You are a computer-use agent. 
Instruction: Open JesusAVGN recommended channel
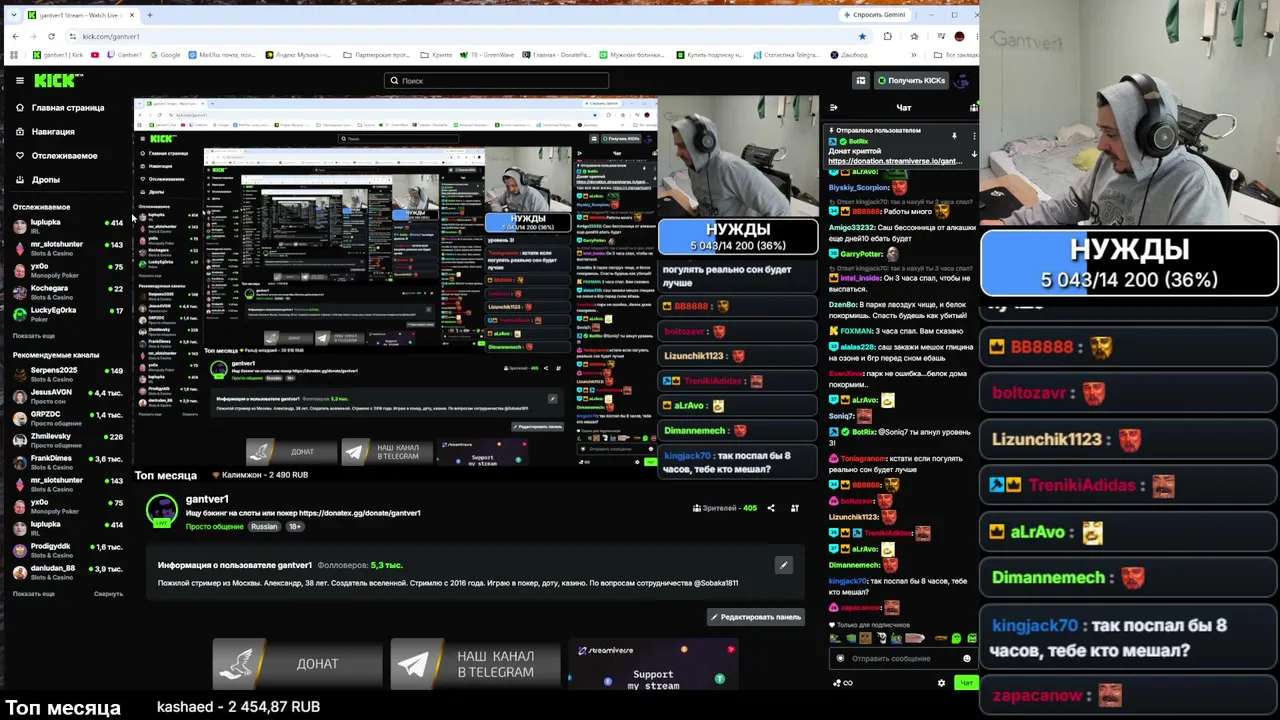tap(68, 396)
